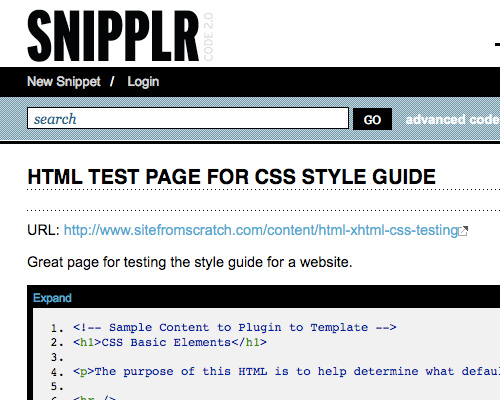Select the 'Great page for testing' description text
This screenshot has width=500, height=400.
pyautogui.click(x=190, y=262)
